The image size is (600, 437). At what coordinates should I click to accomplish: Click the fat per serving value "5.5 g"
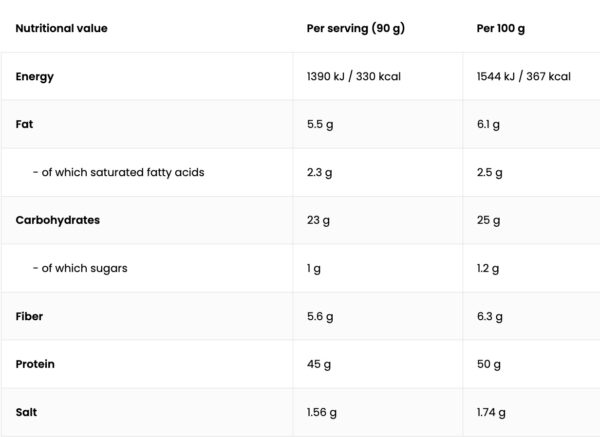pyautogui.click(x=319, y=124)
